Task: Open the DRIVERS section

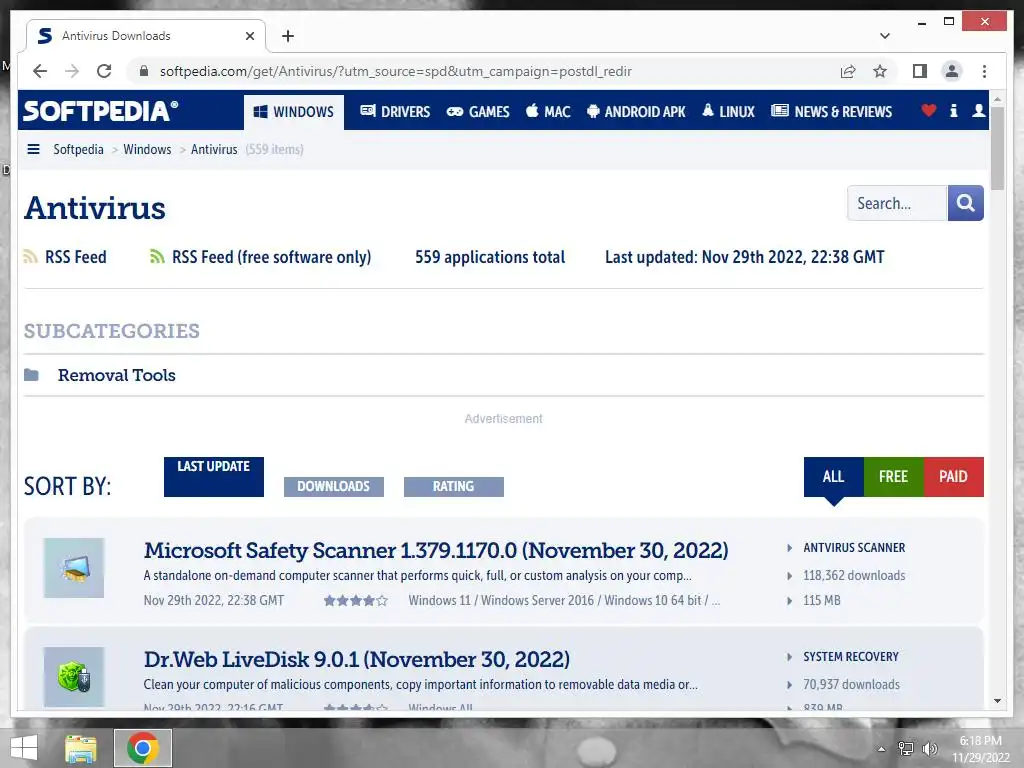Action: (x=395, y=112)
